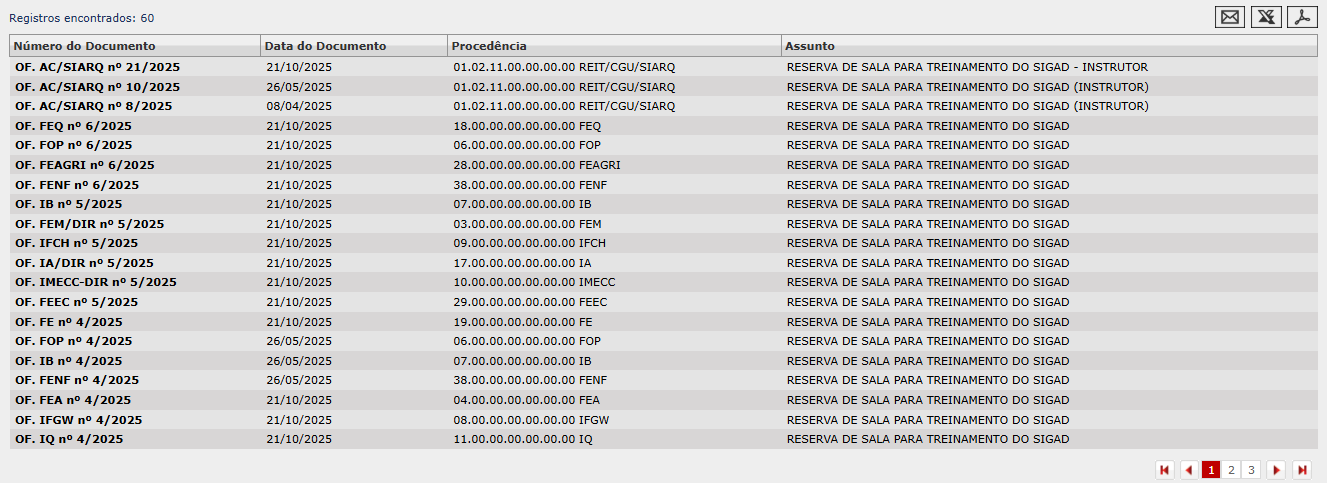Go to next results page arrow
The width and height of the screenshot is (1327, 483).
(1276, 470)
